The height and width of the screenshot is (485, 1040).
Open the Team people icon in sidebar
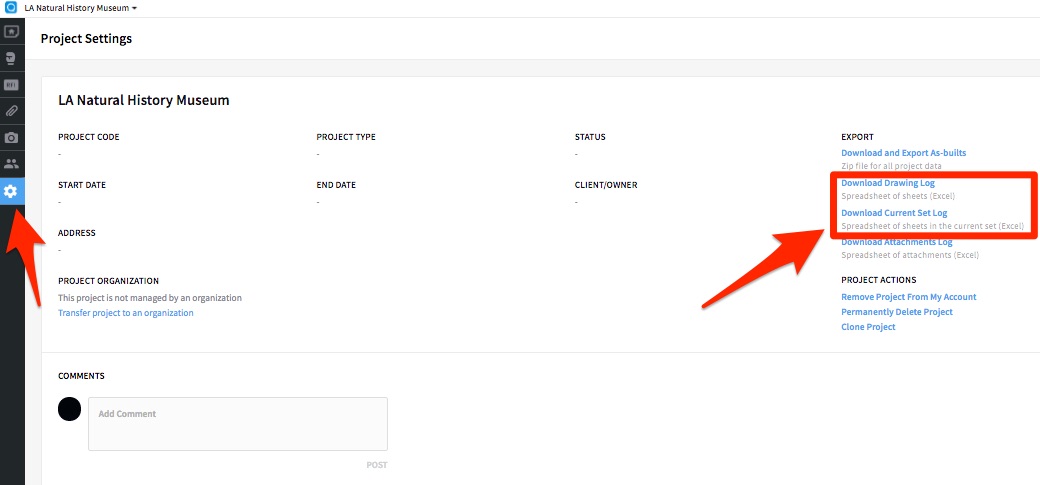[11, 163]
